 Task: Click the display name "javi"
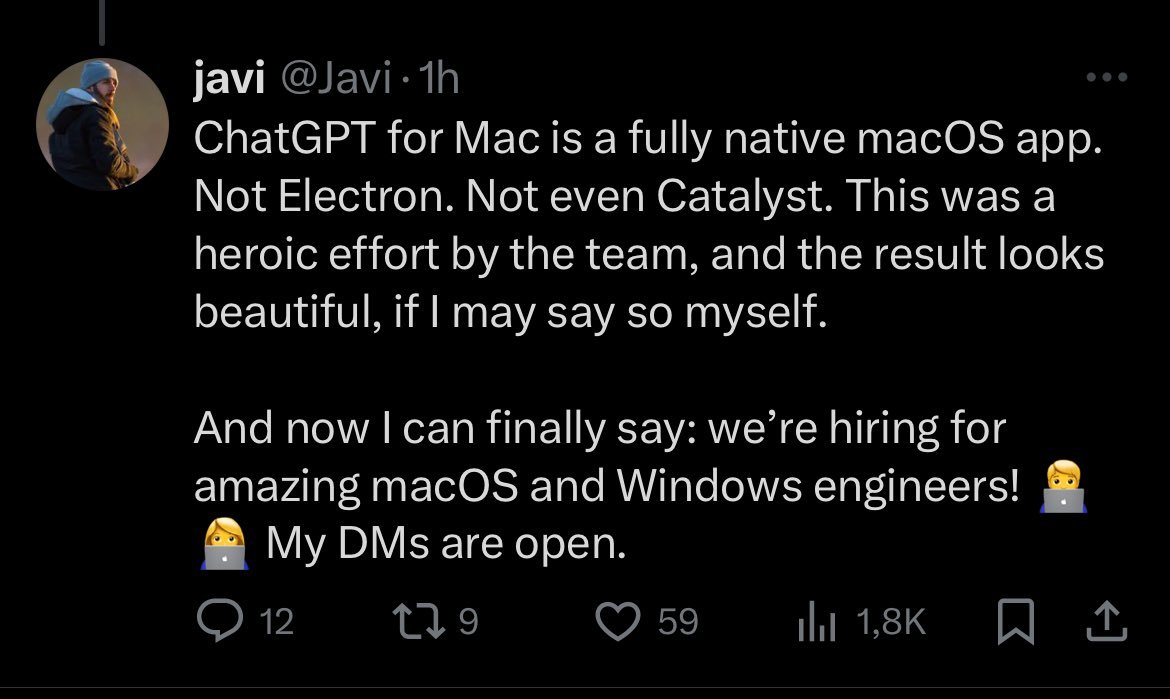[228, 78]
